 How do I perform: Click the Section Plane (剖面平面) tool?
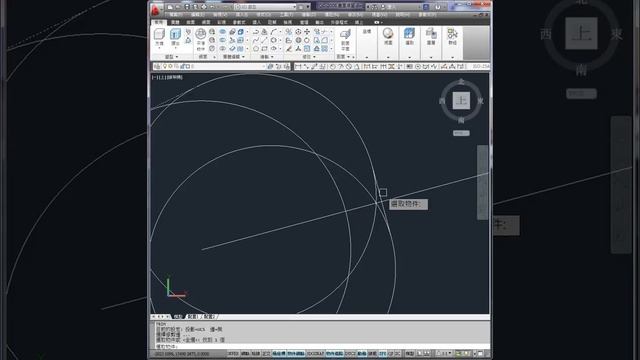tap(345, 39)
